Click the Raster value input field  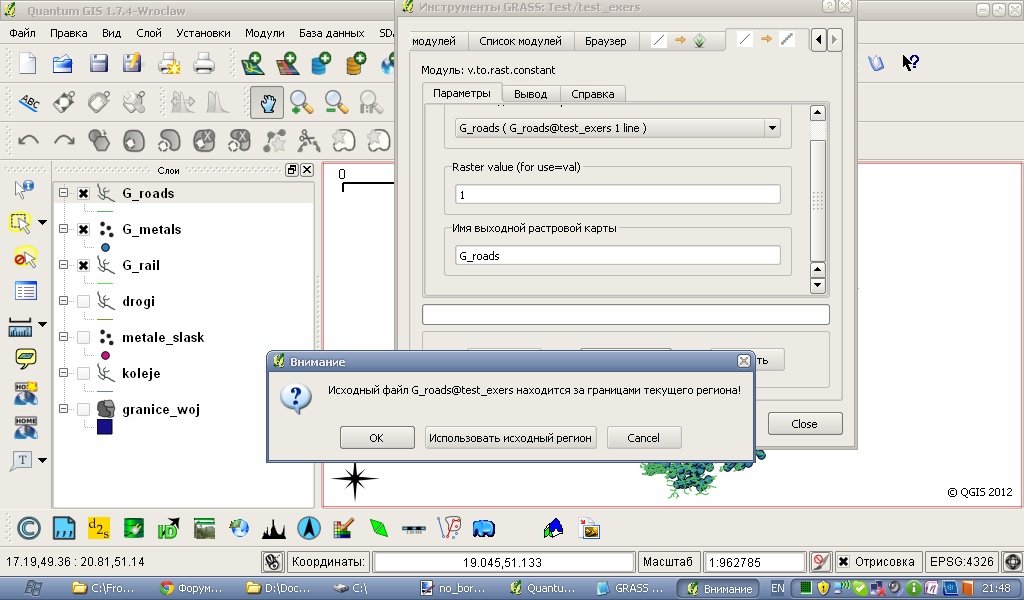click(x=617, y=195)
